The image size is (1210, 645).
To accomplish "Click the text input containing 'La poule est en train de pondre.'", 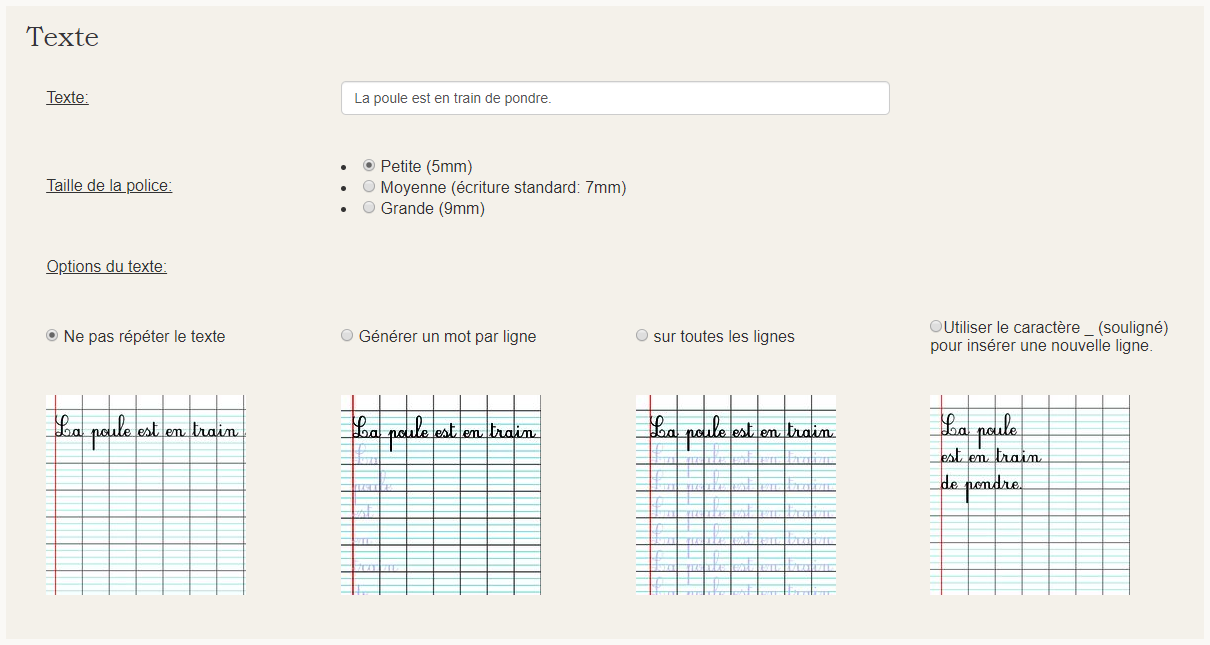I will [x=615, y=98].
